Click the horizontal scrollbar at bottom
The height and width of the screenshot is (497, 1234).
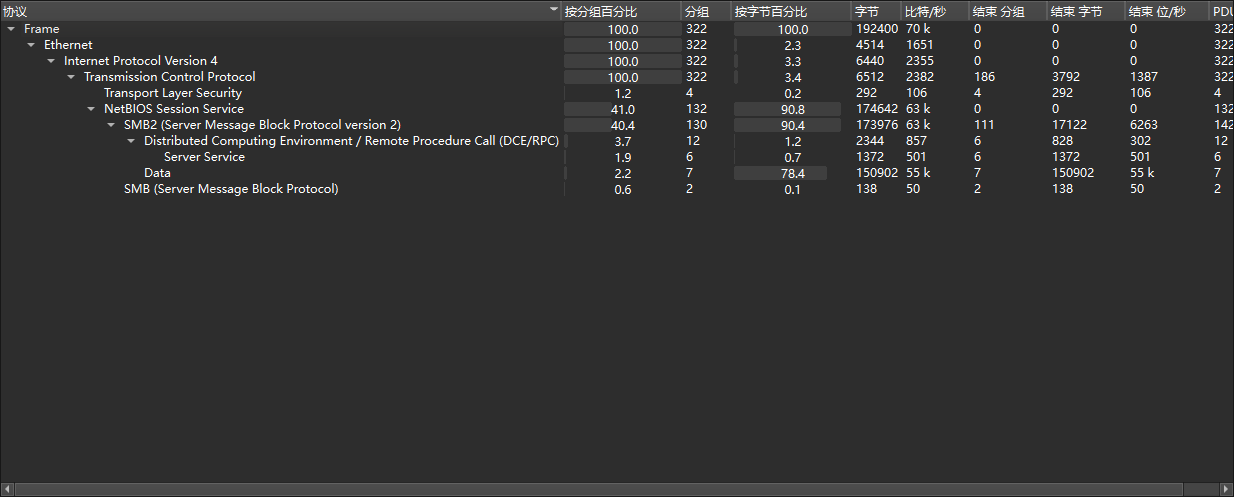click(x=600, y=489)
